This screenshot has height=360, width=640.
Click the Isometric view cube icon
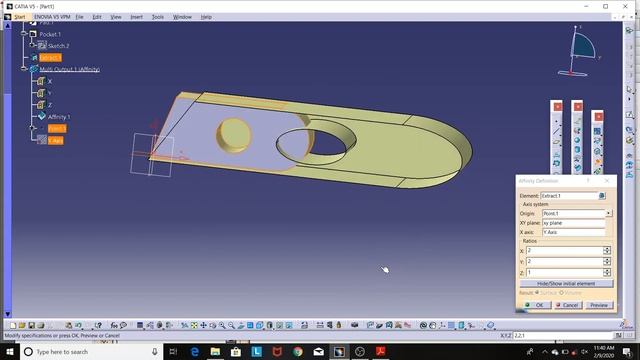click(x=259, y=325)
